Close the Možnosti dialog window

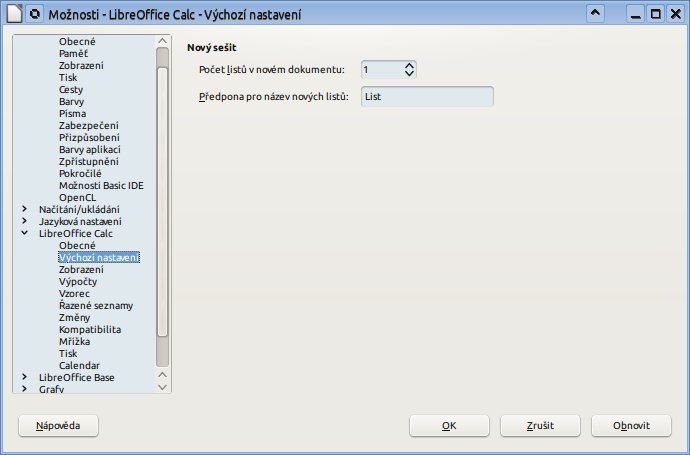point(676,14)
